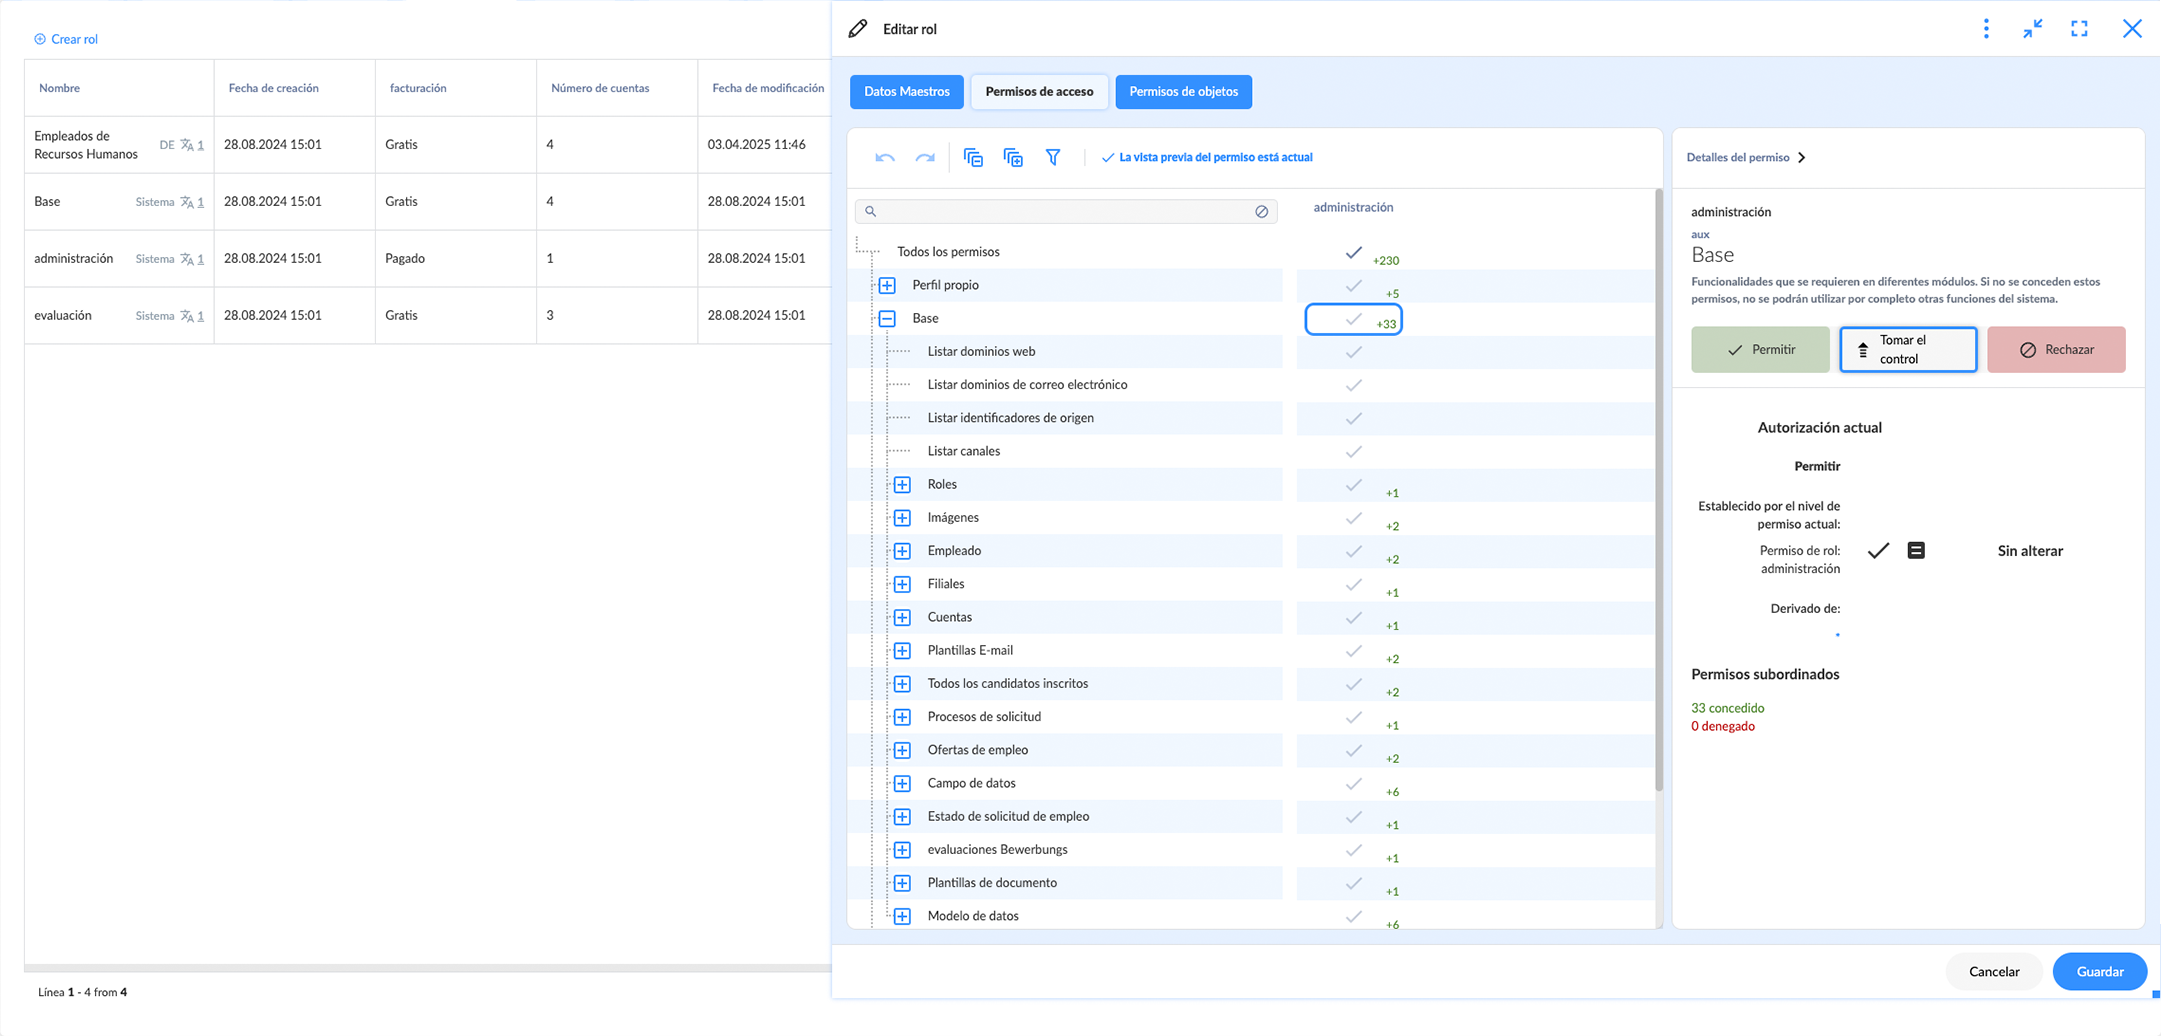Clear the permission search with the circle-slash icon
Viewport: 2161px width, 1036px height.
[x=1261, y=212]
